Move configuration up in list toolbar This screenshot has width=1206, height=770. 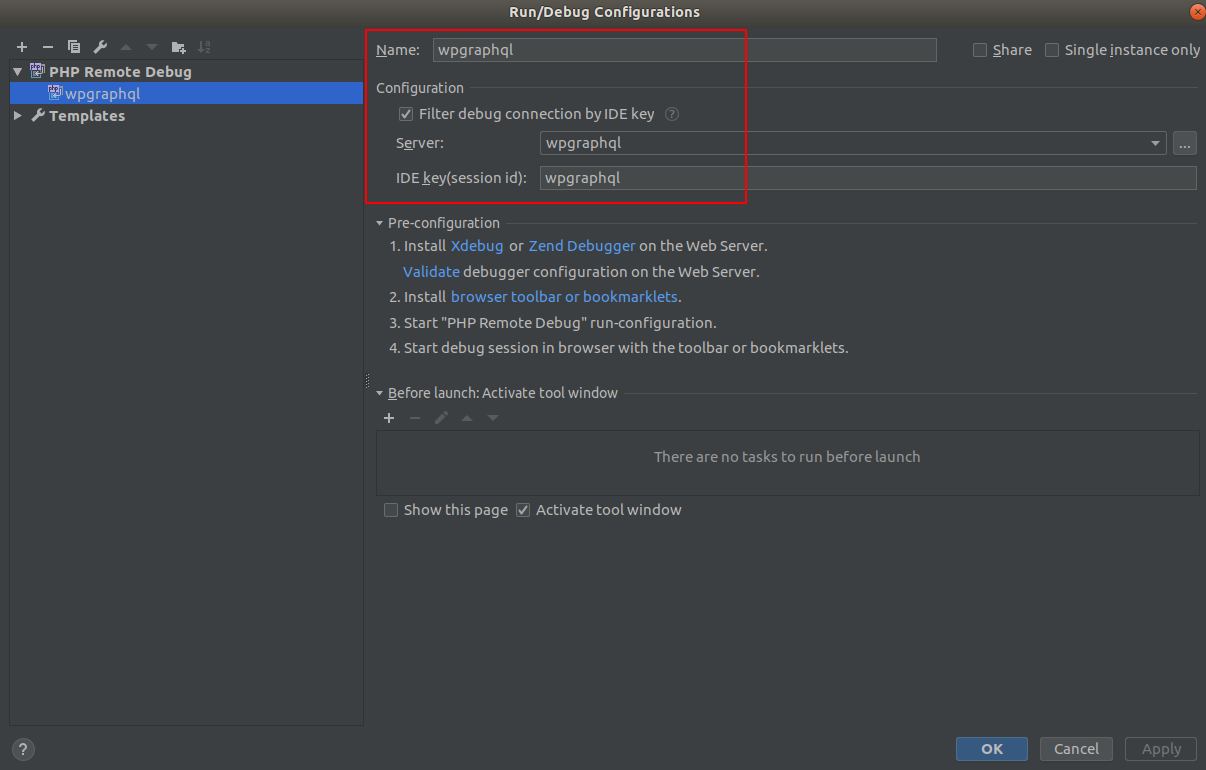click(126, 47)
